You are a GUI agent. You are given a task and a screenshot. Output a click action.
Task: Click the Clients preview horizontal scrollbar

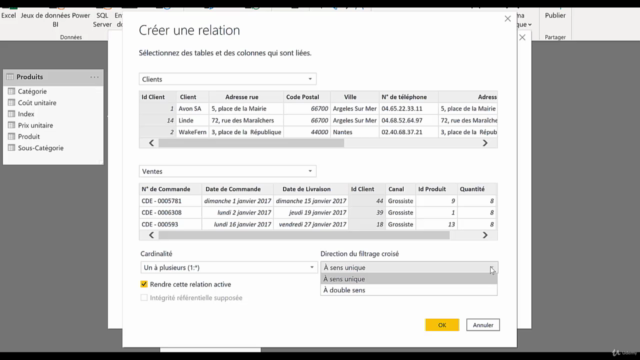coord(251,143)
